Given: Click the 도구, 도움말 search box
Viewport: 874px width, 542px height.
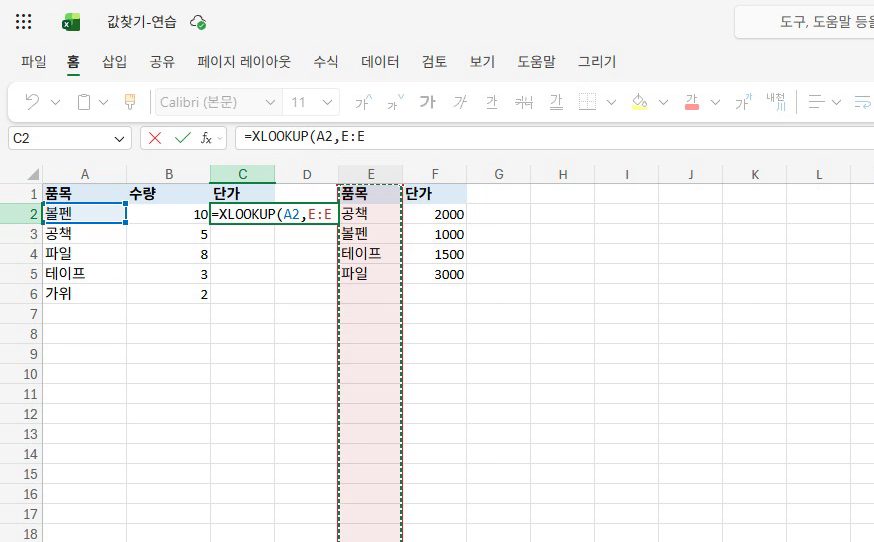Looking at the screenshot, I should pyautogui.click(x=804, y=22).
